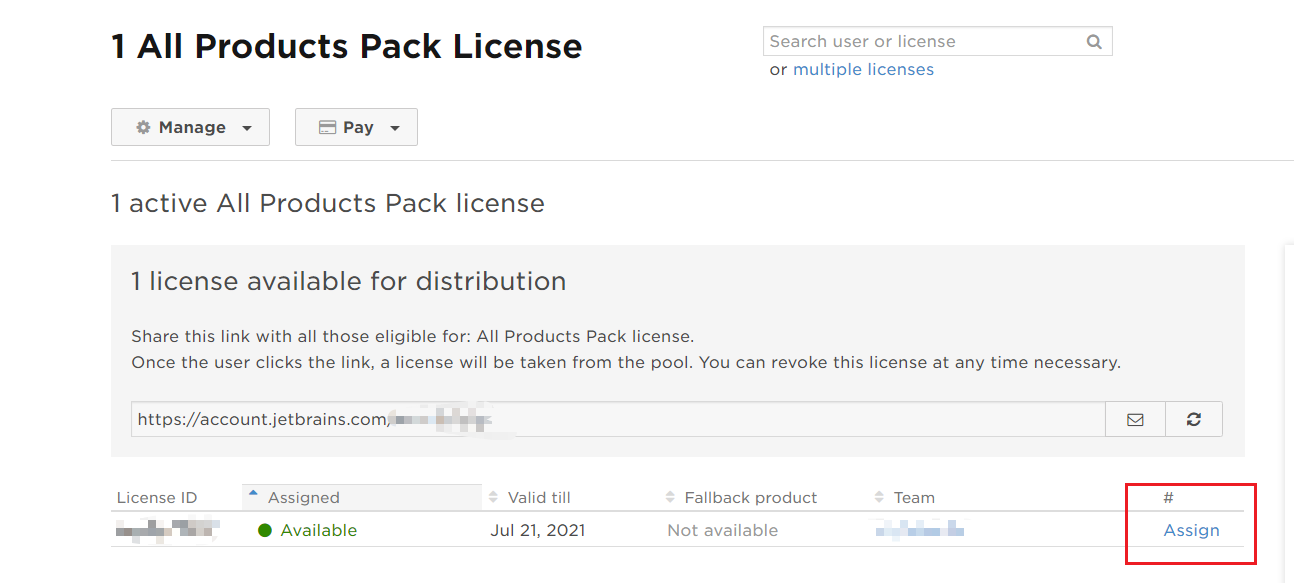Click Assign for the available license

(x=1191, y=531)
